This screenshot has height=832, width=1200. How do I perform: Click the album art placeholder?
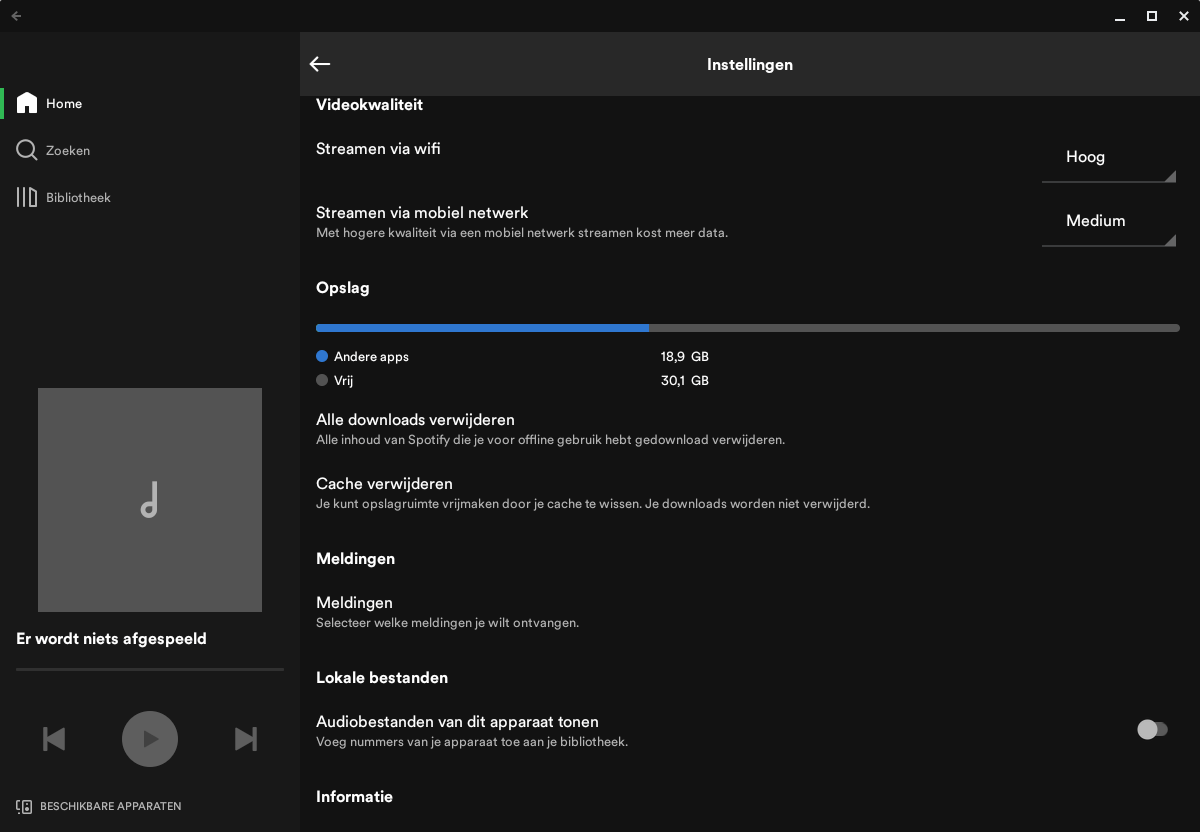[x=150, y=500]
